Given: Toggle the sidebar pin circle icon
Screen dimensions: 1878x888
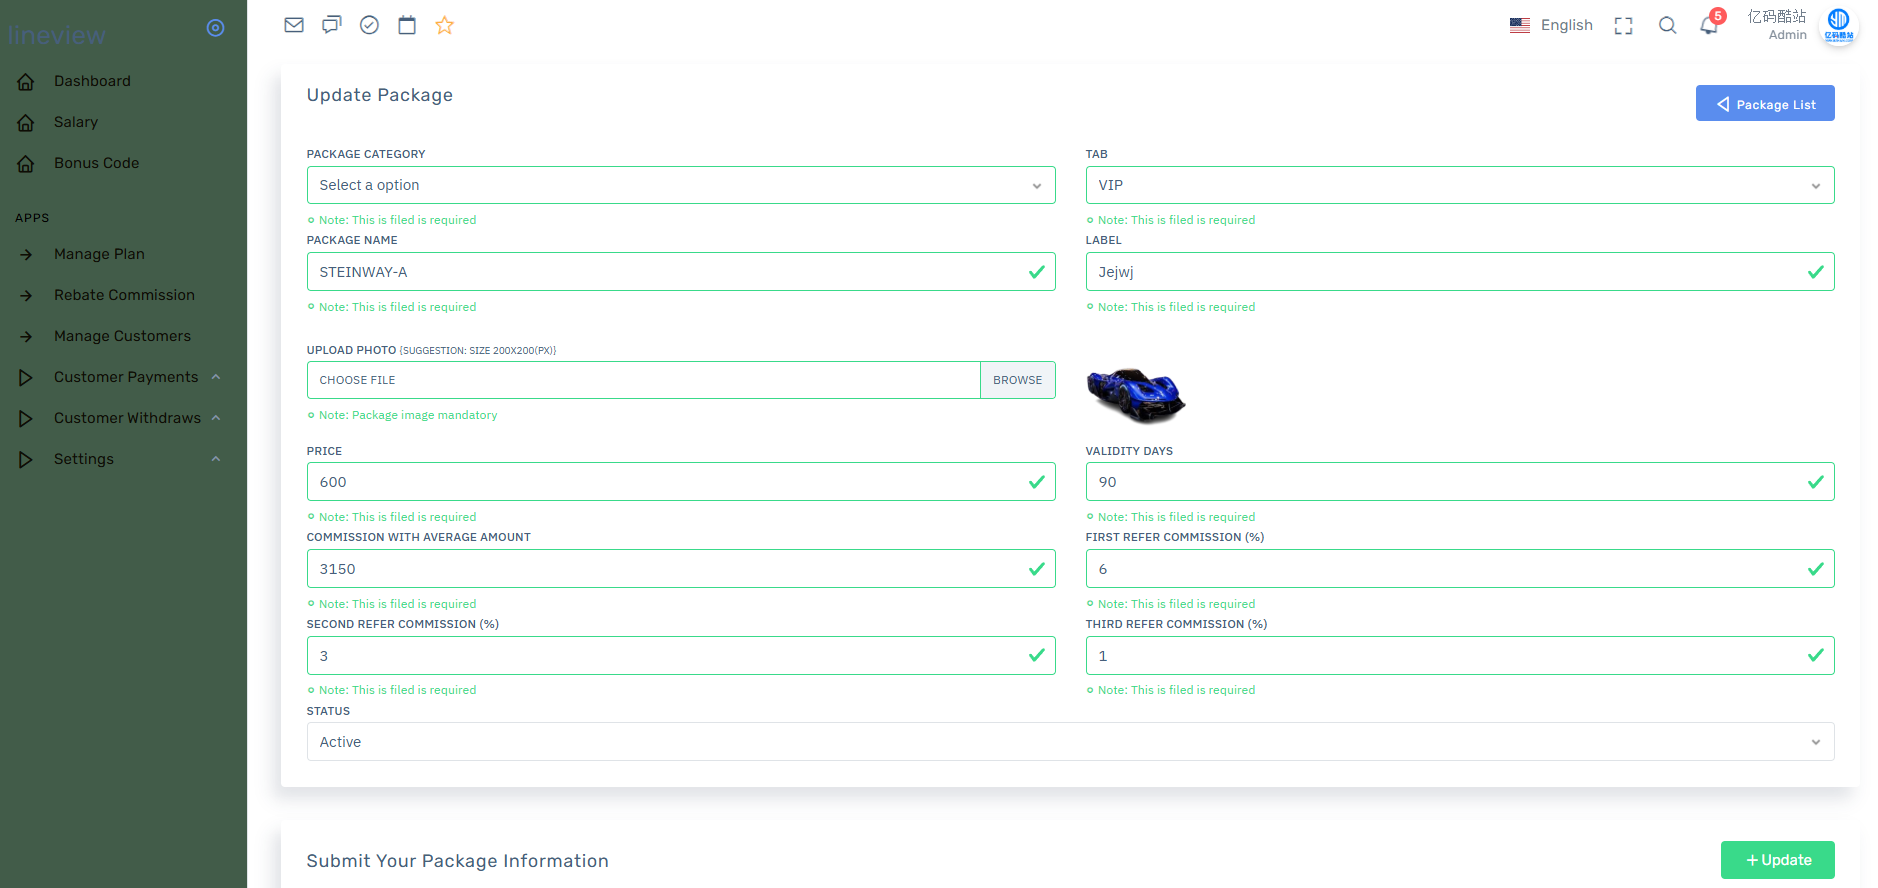Looking at the screenshot, I should click(215, 28).
